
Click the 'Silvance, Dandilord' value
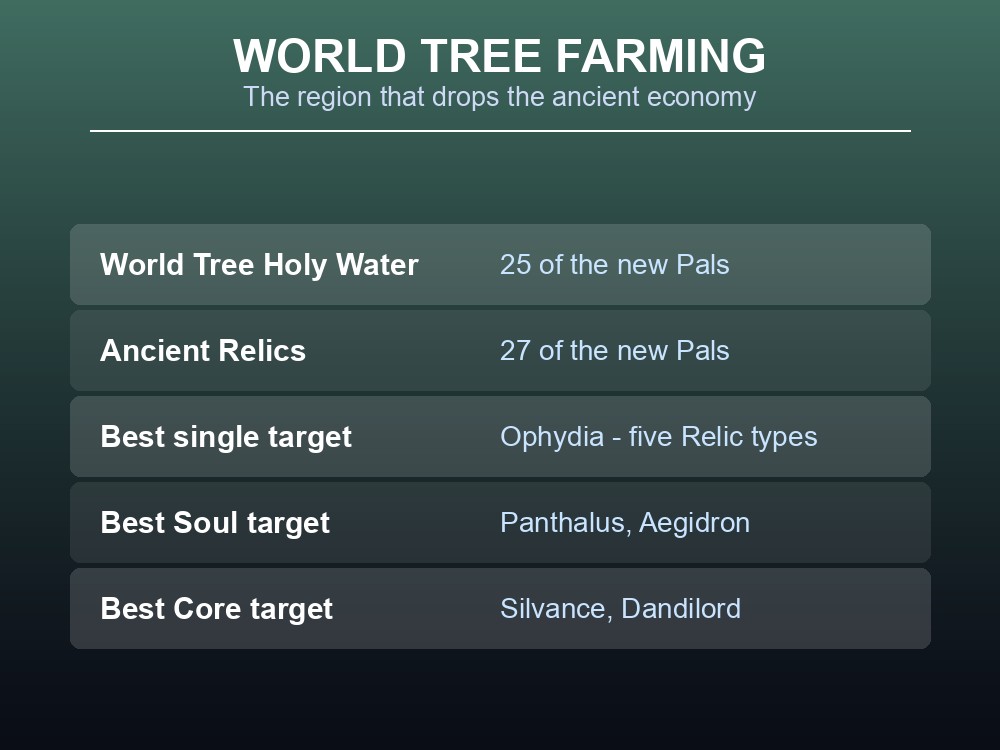click(x=620, y=609)
